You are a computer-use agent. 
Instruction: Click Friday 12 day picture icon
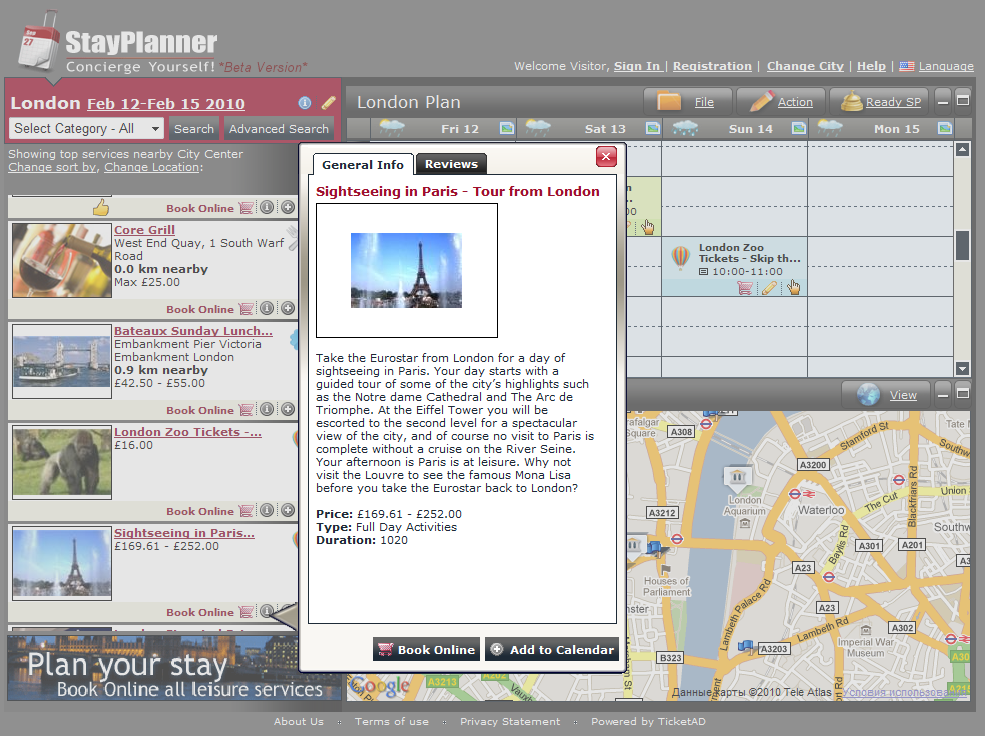point(506,128)
